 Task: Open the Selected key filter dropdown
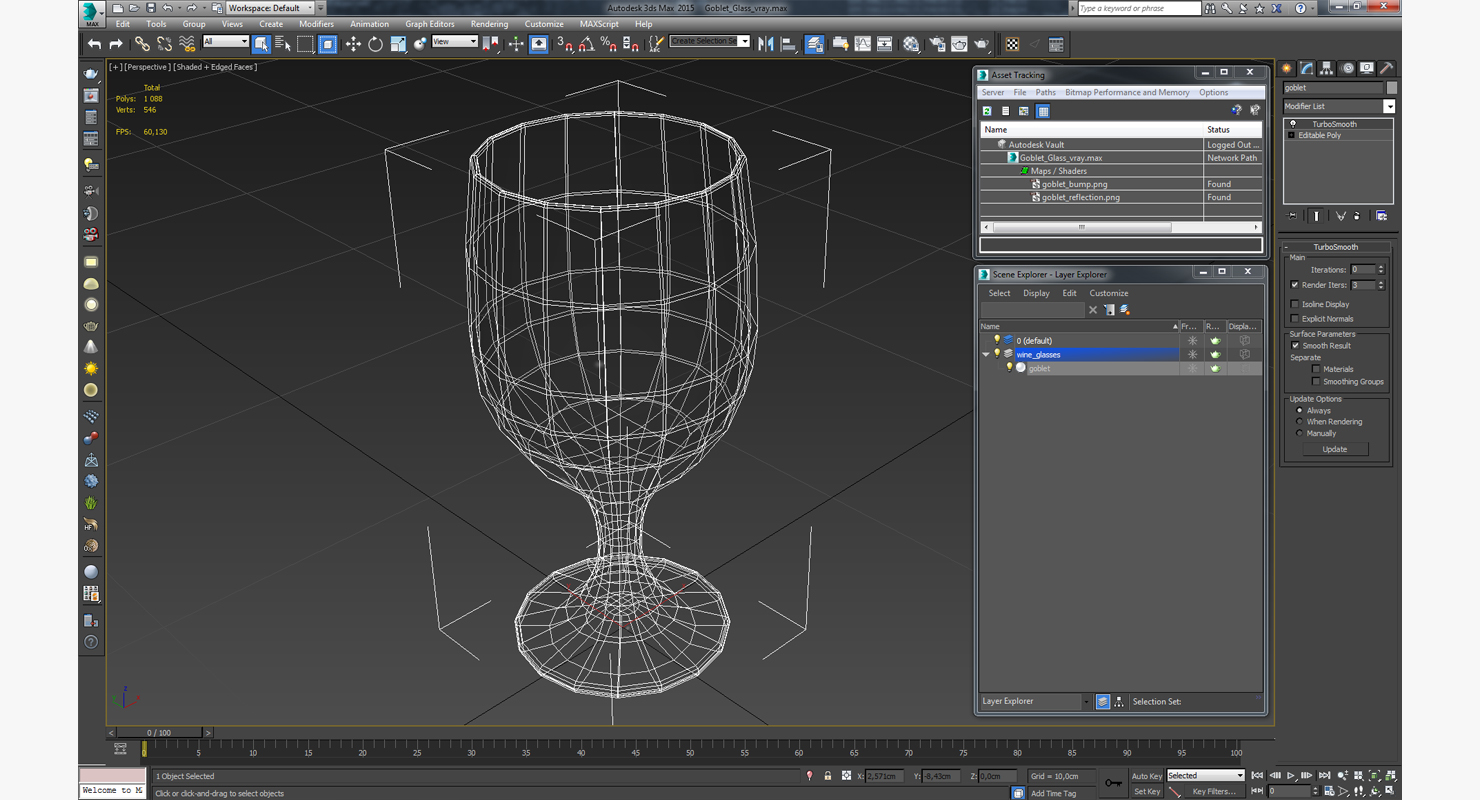pyautogui.click(x=1206, y=776)
